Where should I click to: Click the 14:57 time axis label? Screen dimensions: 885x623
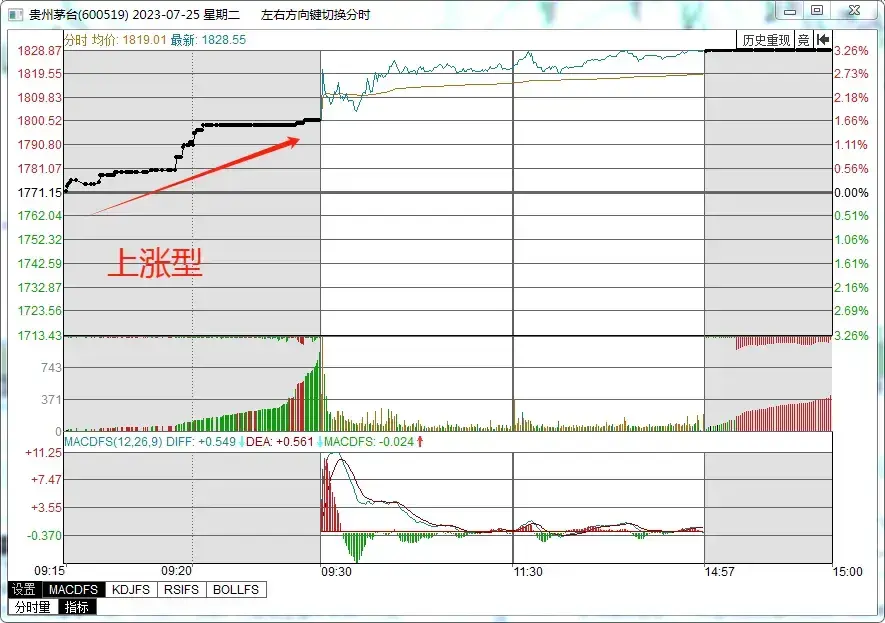(720, 572)
